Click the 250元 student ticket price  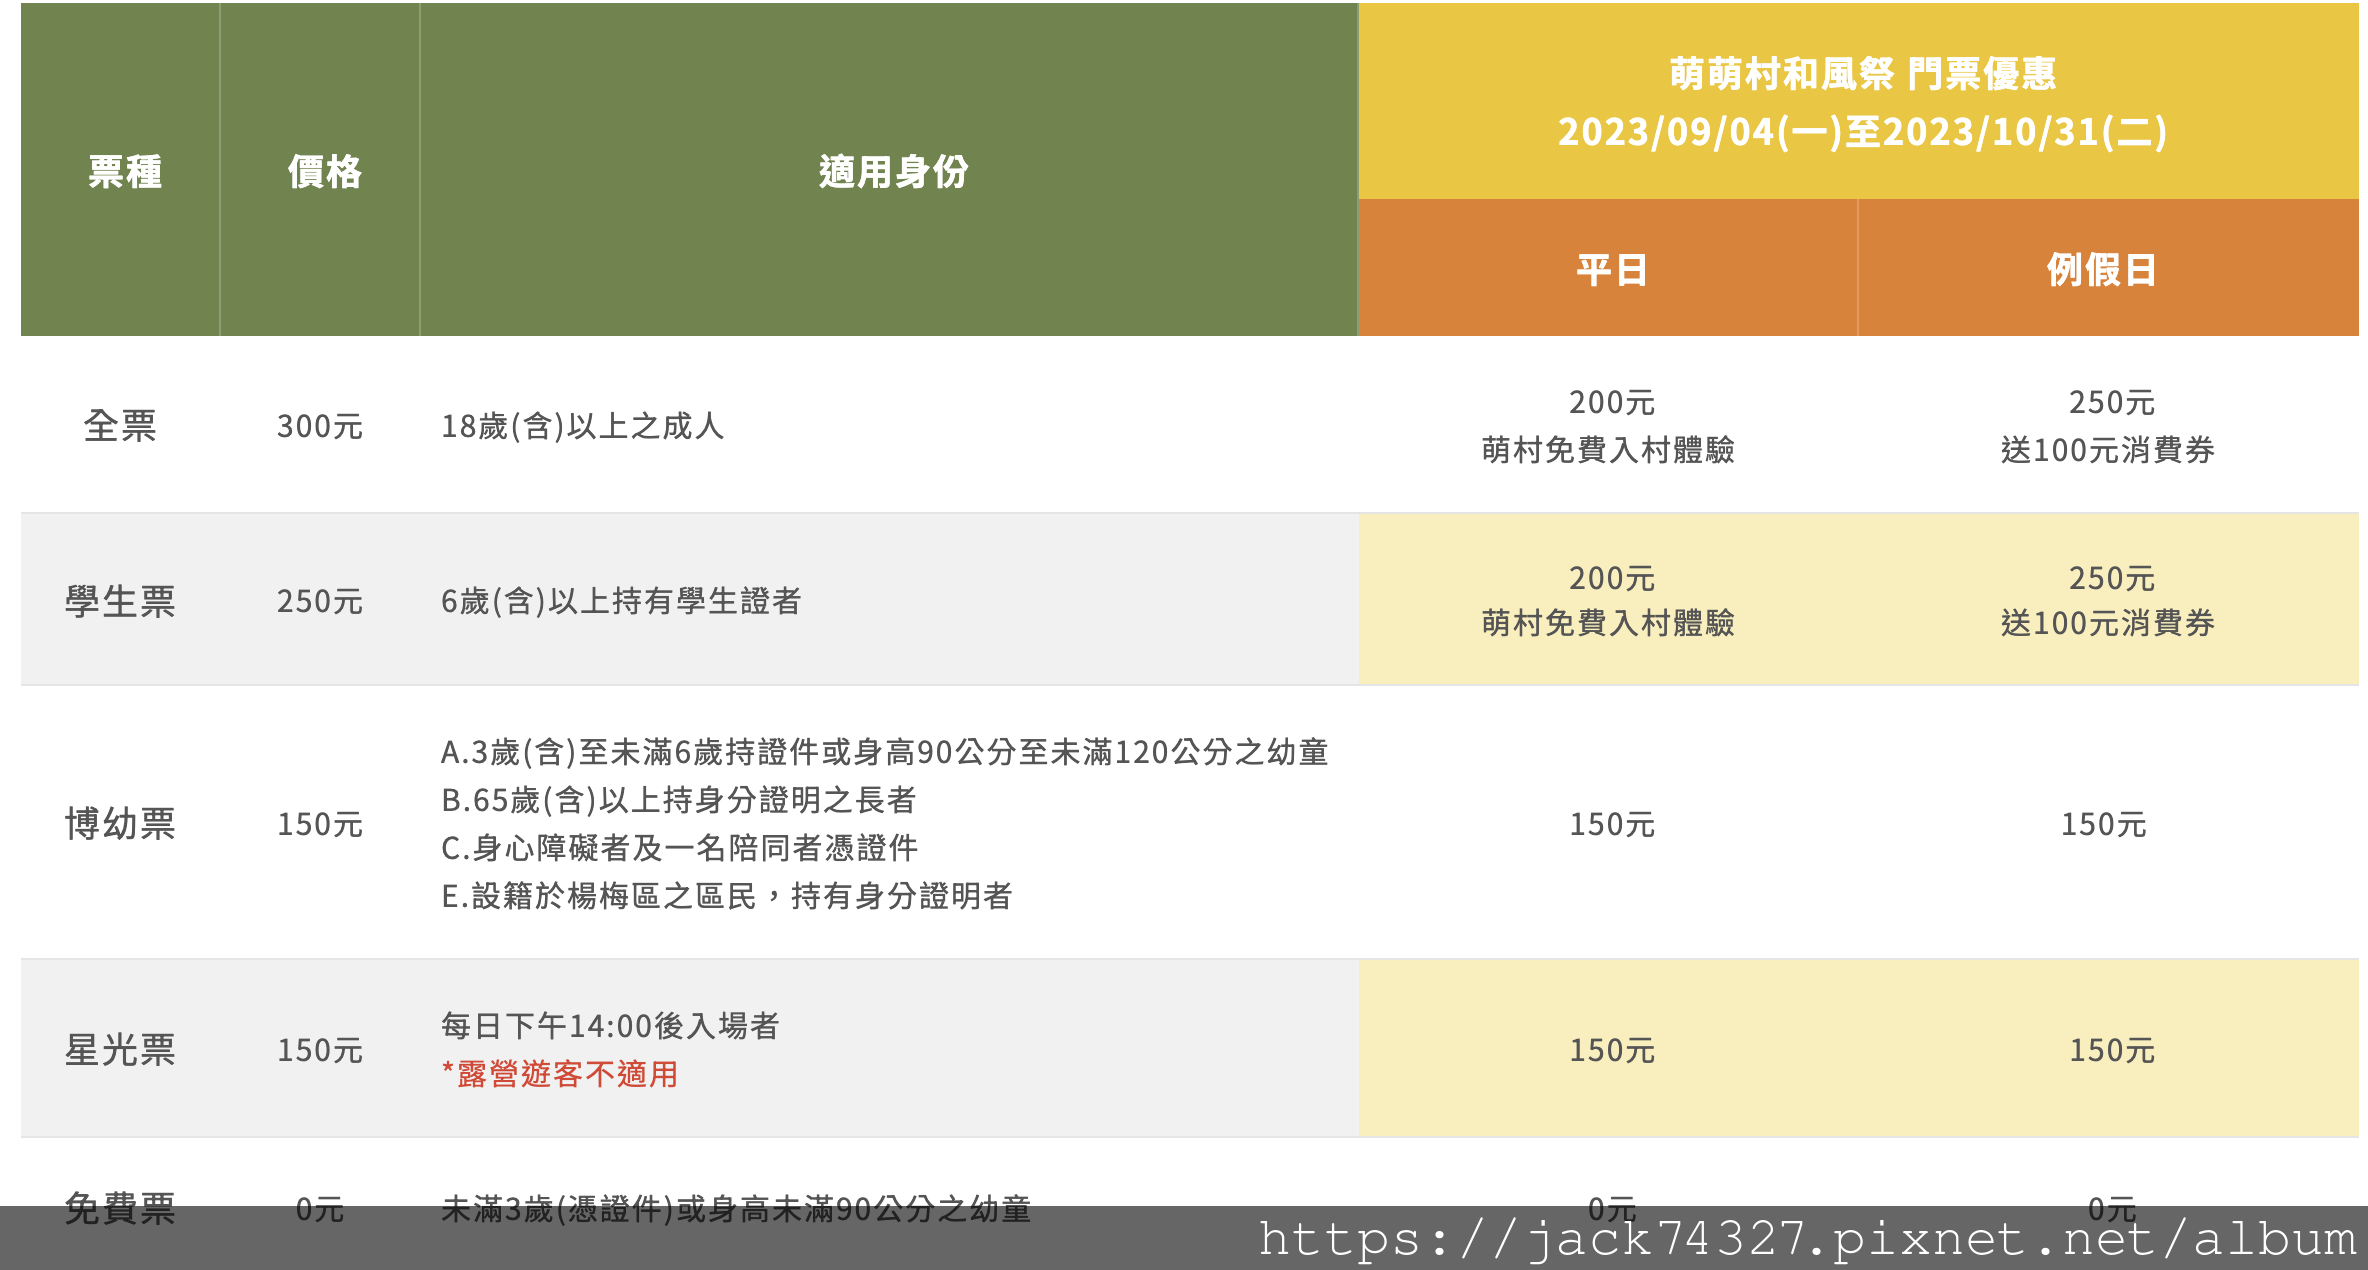click(x=320, y=601)
